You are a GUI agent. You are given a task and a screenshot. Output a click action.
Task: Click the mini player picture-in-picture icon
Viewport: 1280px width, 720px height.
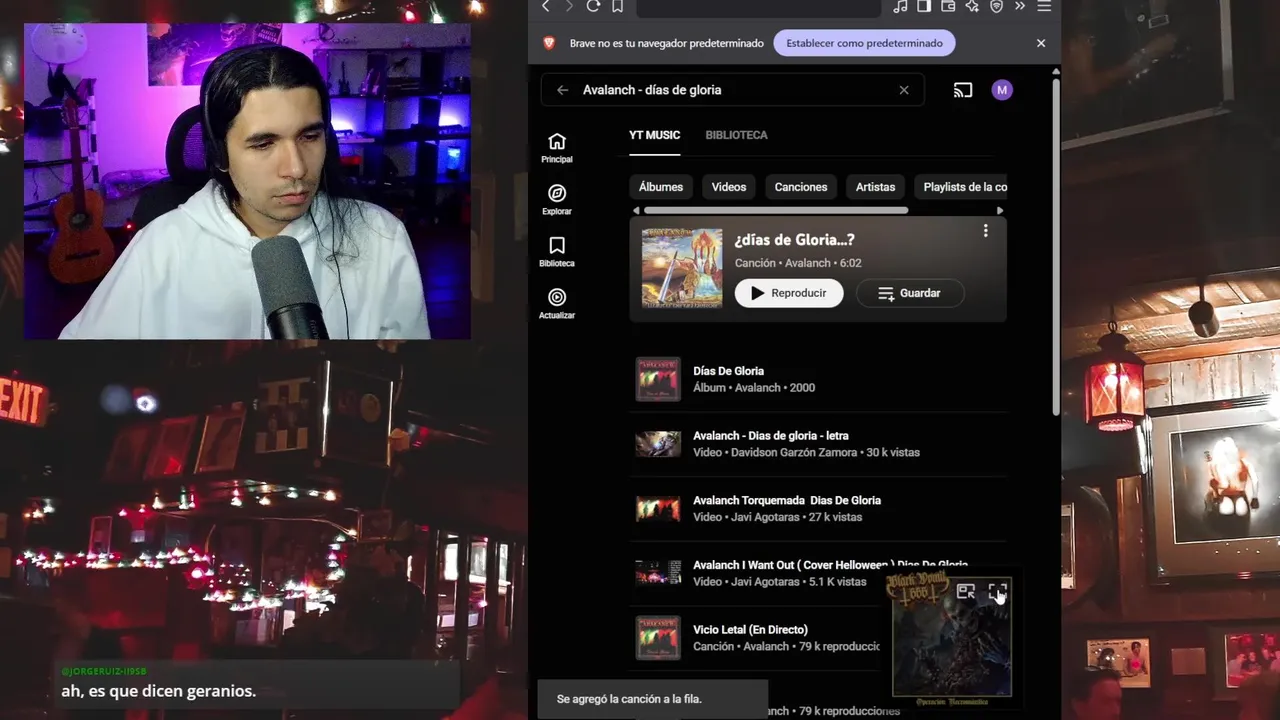966,592
